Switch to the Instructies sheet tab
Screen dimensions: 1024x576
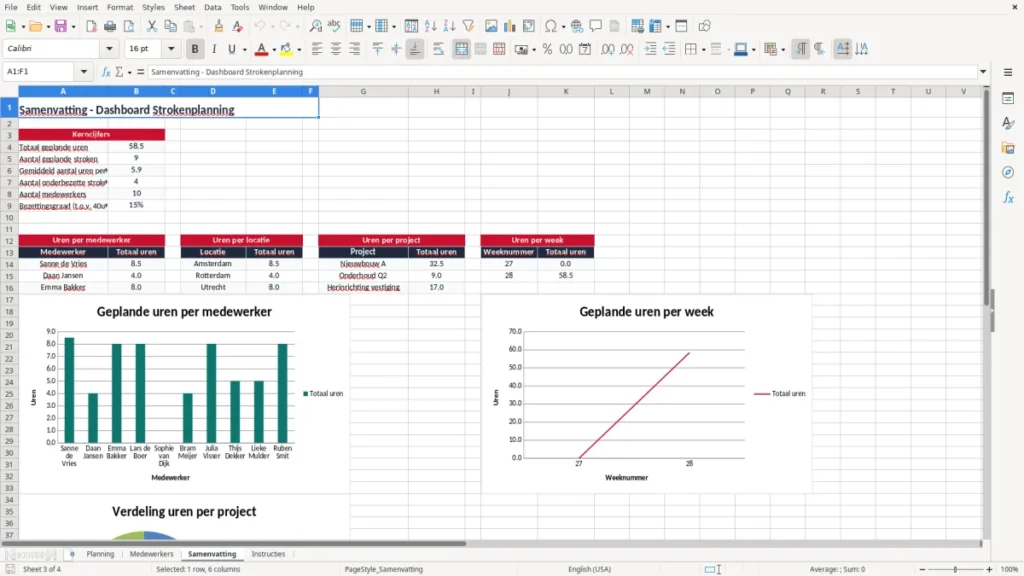coord(268,554)
